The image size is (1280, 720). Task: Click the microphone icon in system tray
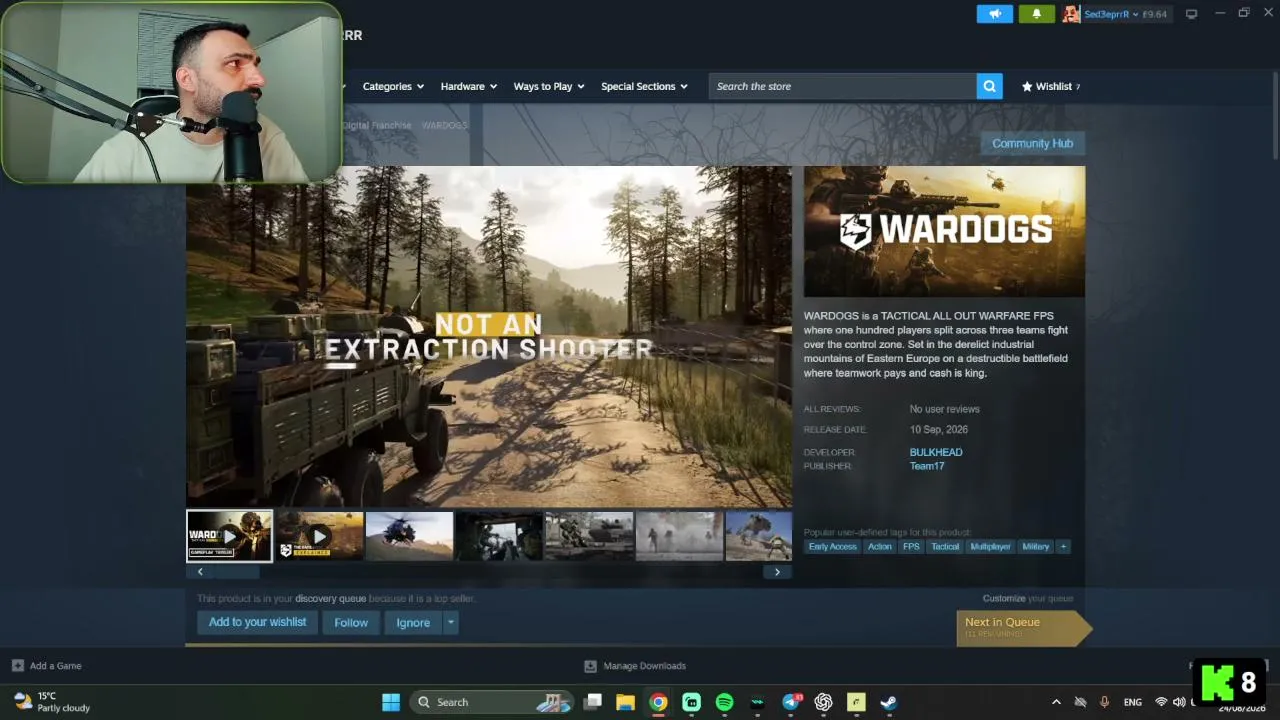[1105, 702]
